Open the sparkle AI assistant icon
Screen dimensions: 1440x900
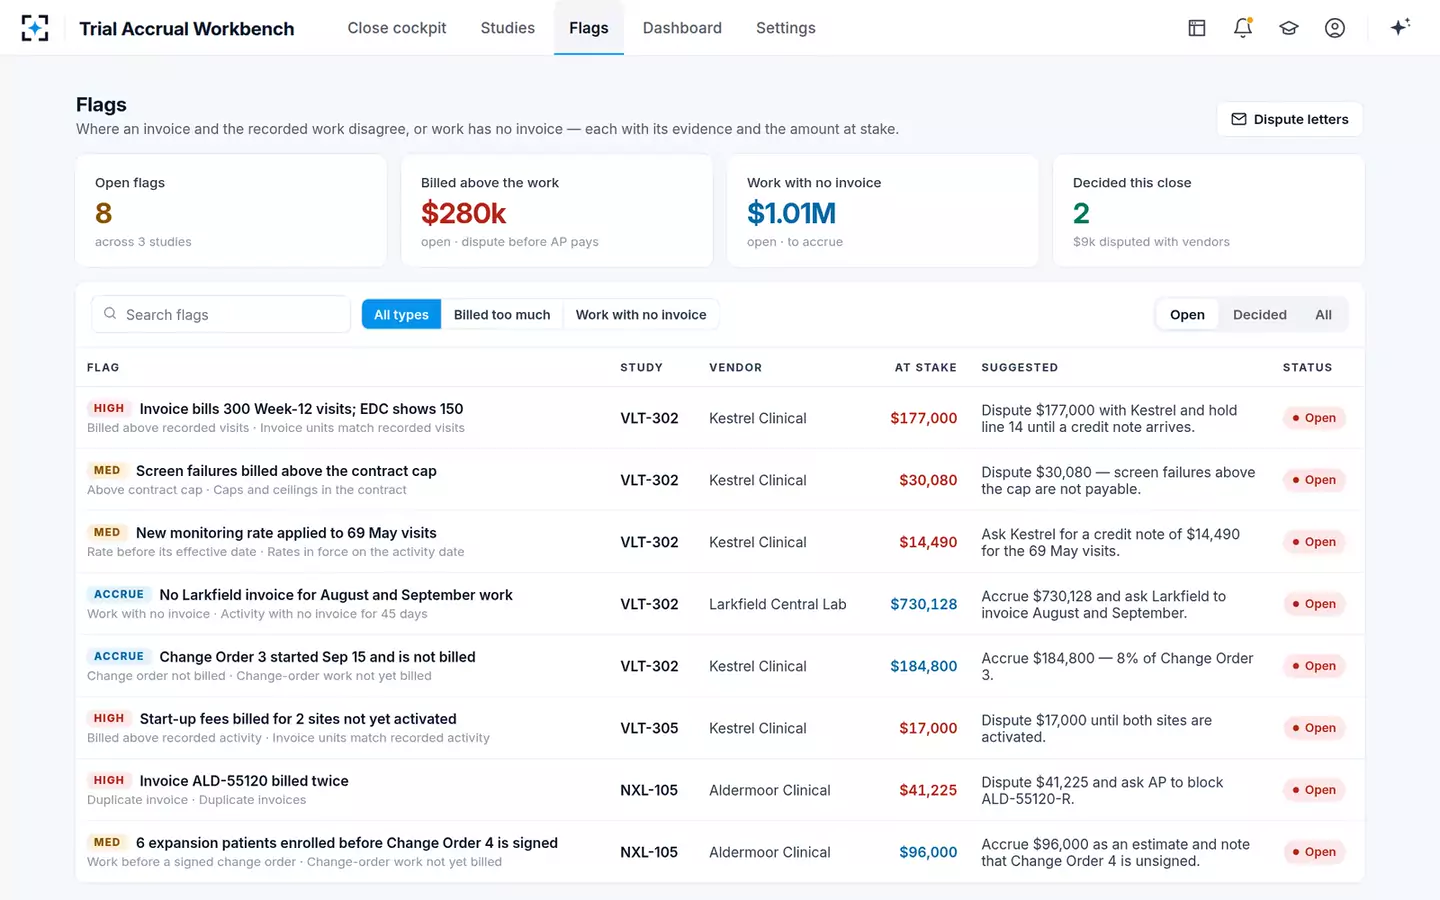(1400, 27)
